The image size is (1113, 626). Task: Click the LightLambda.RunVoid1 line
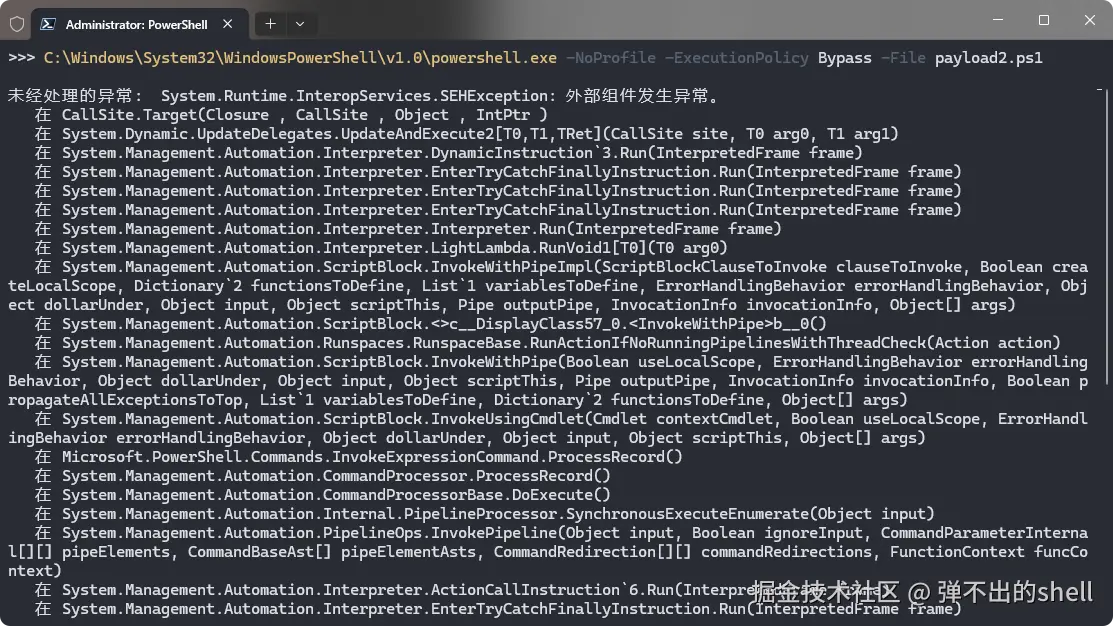(x=381, y=248)
